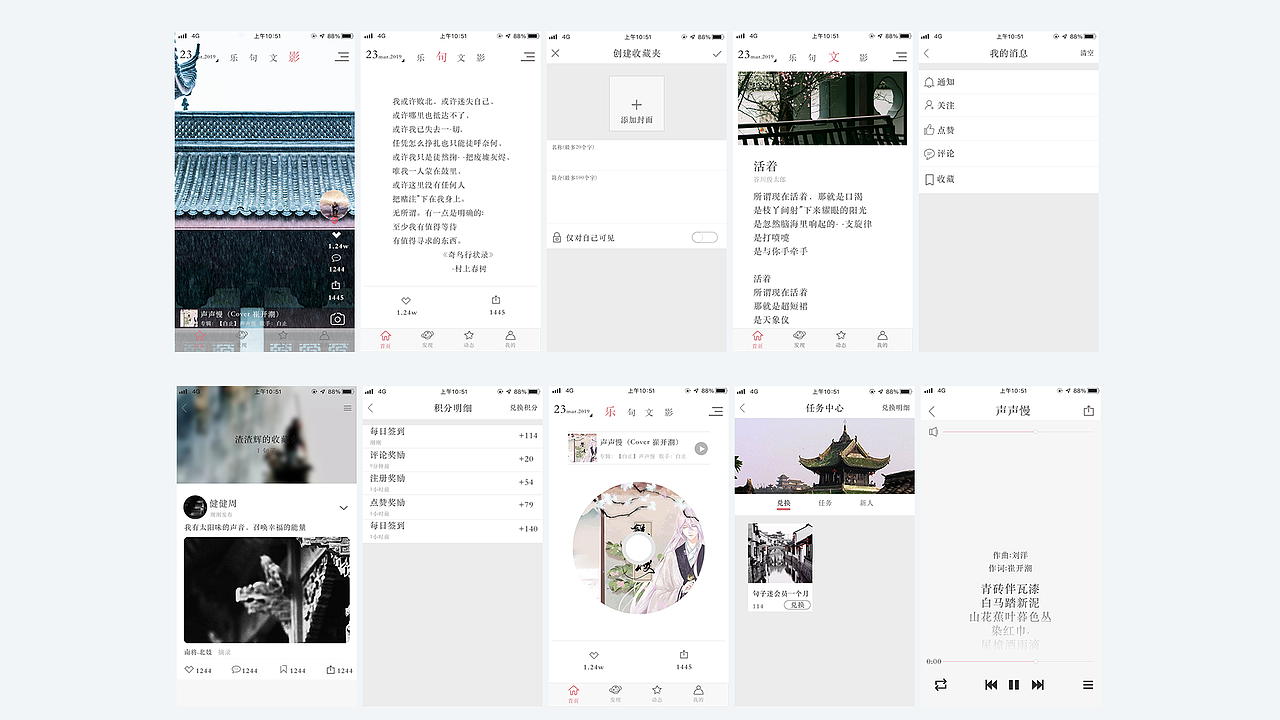Confirm 创建收藏夹 with the checkmark icon
The height and width of the screenshot is (720, 1280).
point(717,53)
